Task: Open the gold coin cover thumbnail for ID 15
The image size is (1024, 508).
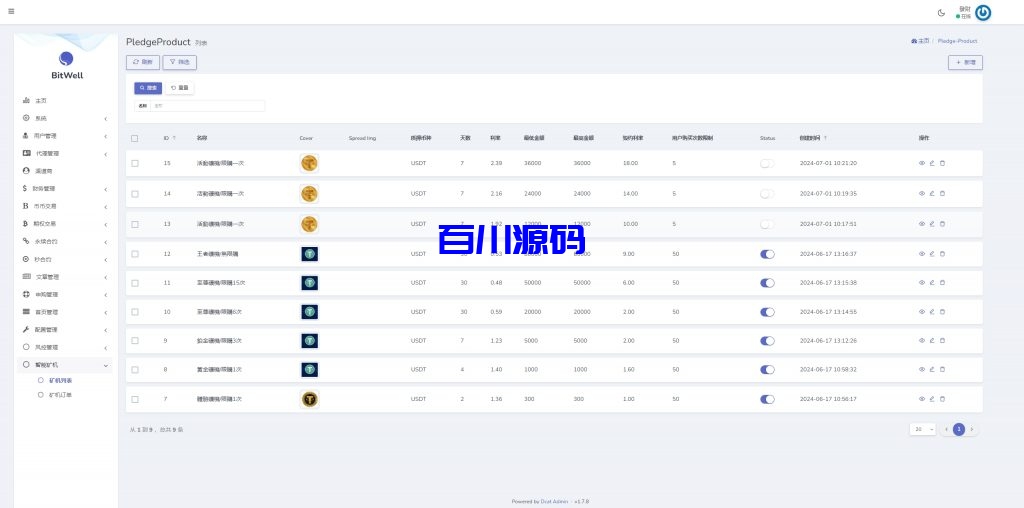Action: 310,163
